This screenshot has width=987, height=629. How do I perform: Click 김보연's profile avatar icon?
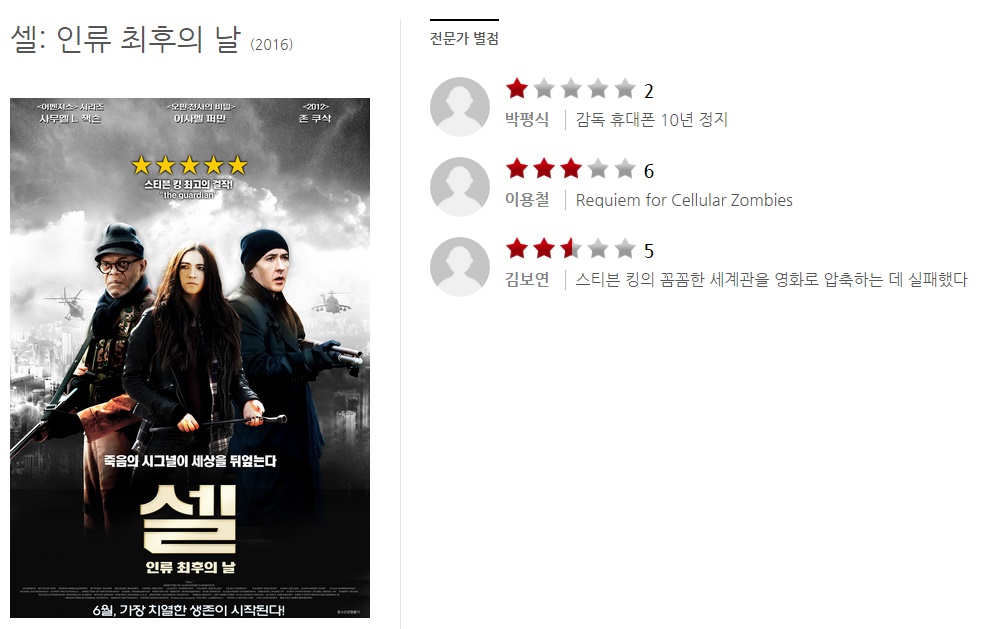460,266
